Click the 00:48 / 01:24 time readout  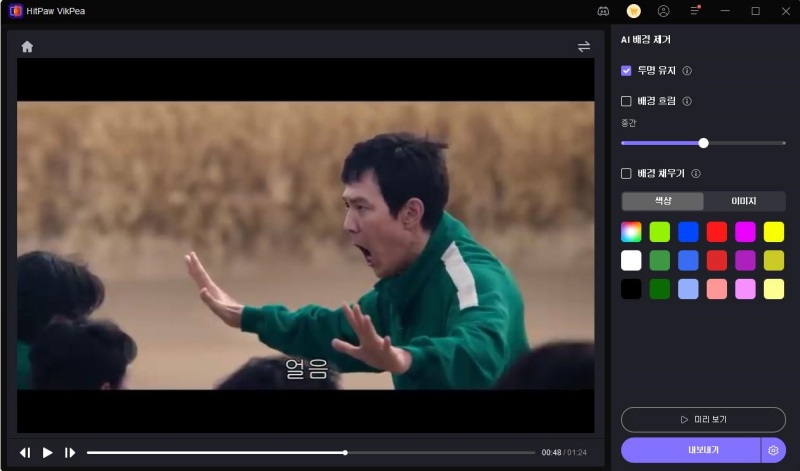(564, 453)
